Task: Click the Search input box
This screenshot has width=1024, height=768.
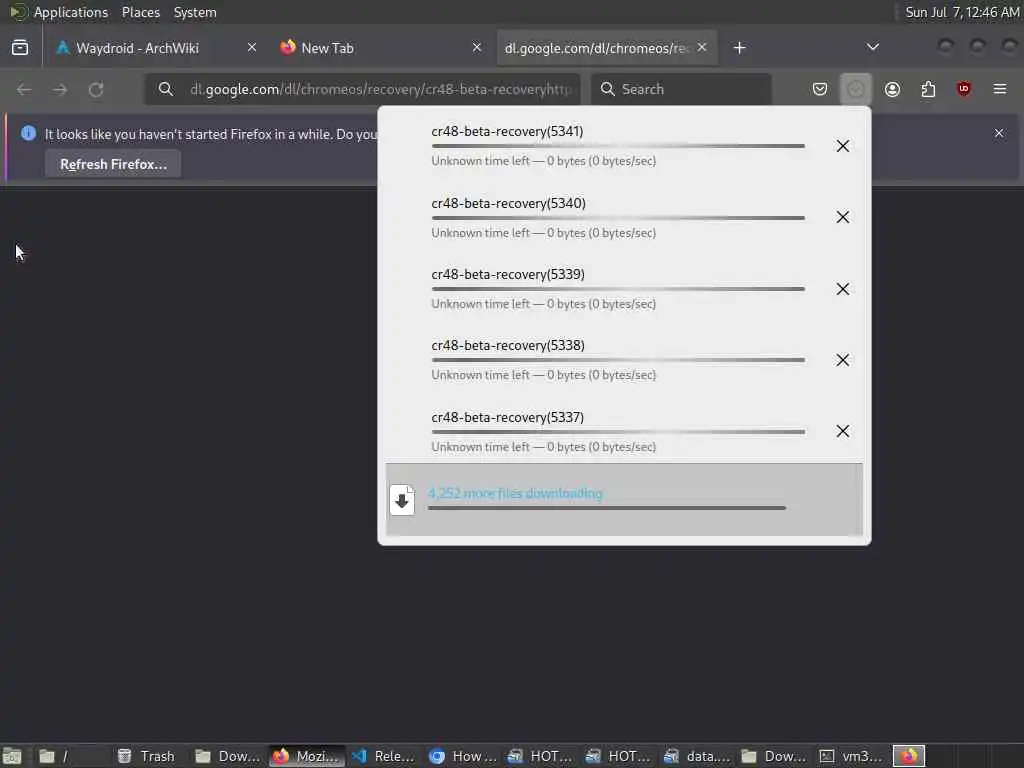Action: (681, 89)
